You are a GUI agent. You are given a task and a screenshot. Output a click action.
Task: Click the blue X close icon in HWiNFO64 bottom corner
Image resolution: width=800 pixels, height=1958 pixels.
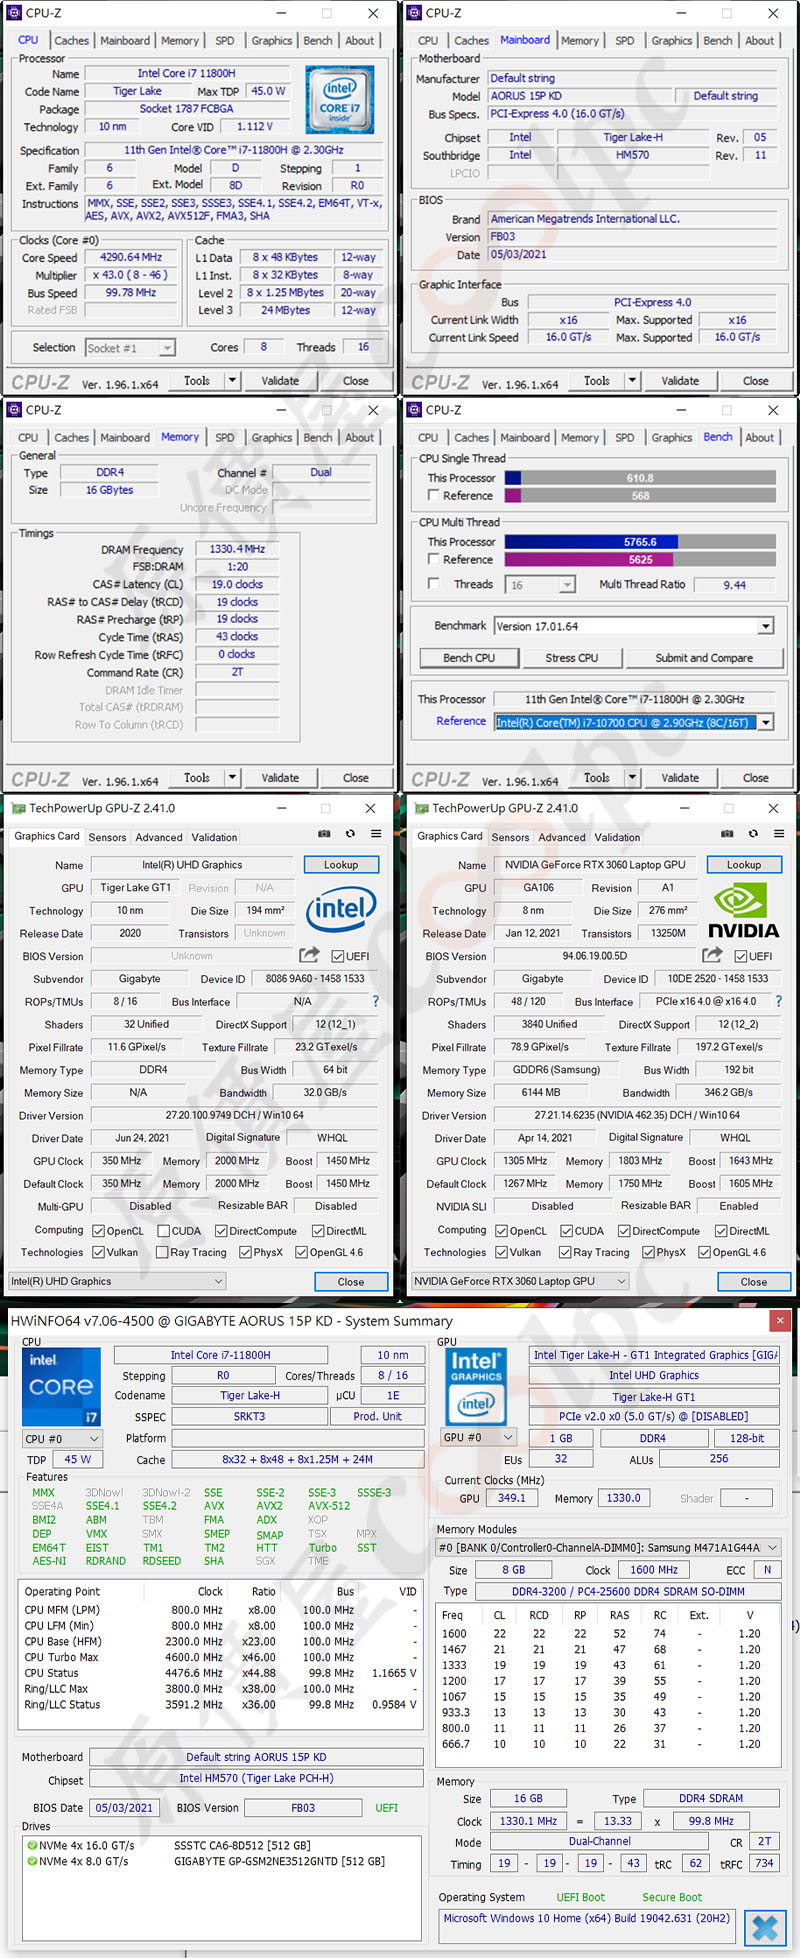(765, 1926)
